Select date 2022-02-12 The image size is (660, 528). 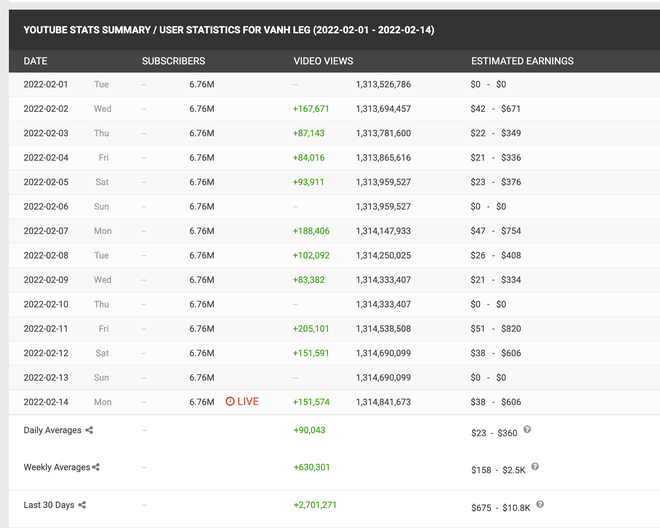pyautogui.click(x=45, y=353)
